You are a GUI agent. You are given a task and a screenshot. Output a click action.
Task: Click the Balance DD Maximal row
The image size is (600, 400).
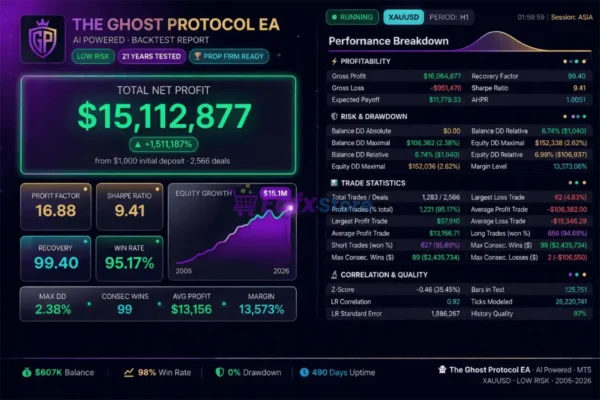coord(396,143)
